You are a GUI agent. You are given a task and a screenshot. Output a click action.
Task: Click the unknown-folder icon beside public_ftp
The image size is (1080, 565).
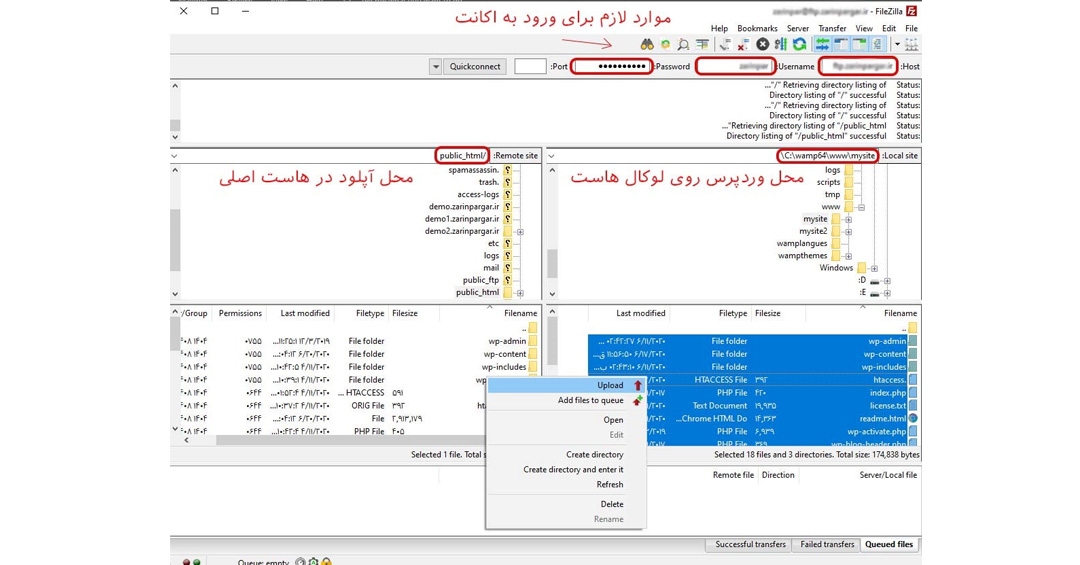tap(508, 280)
